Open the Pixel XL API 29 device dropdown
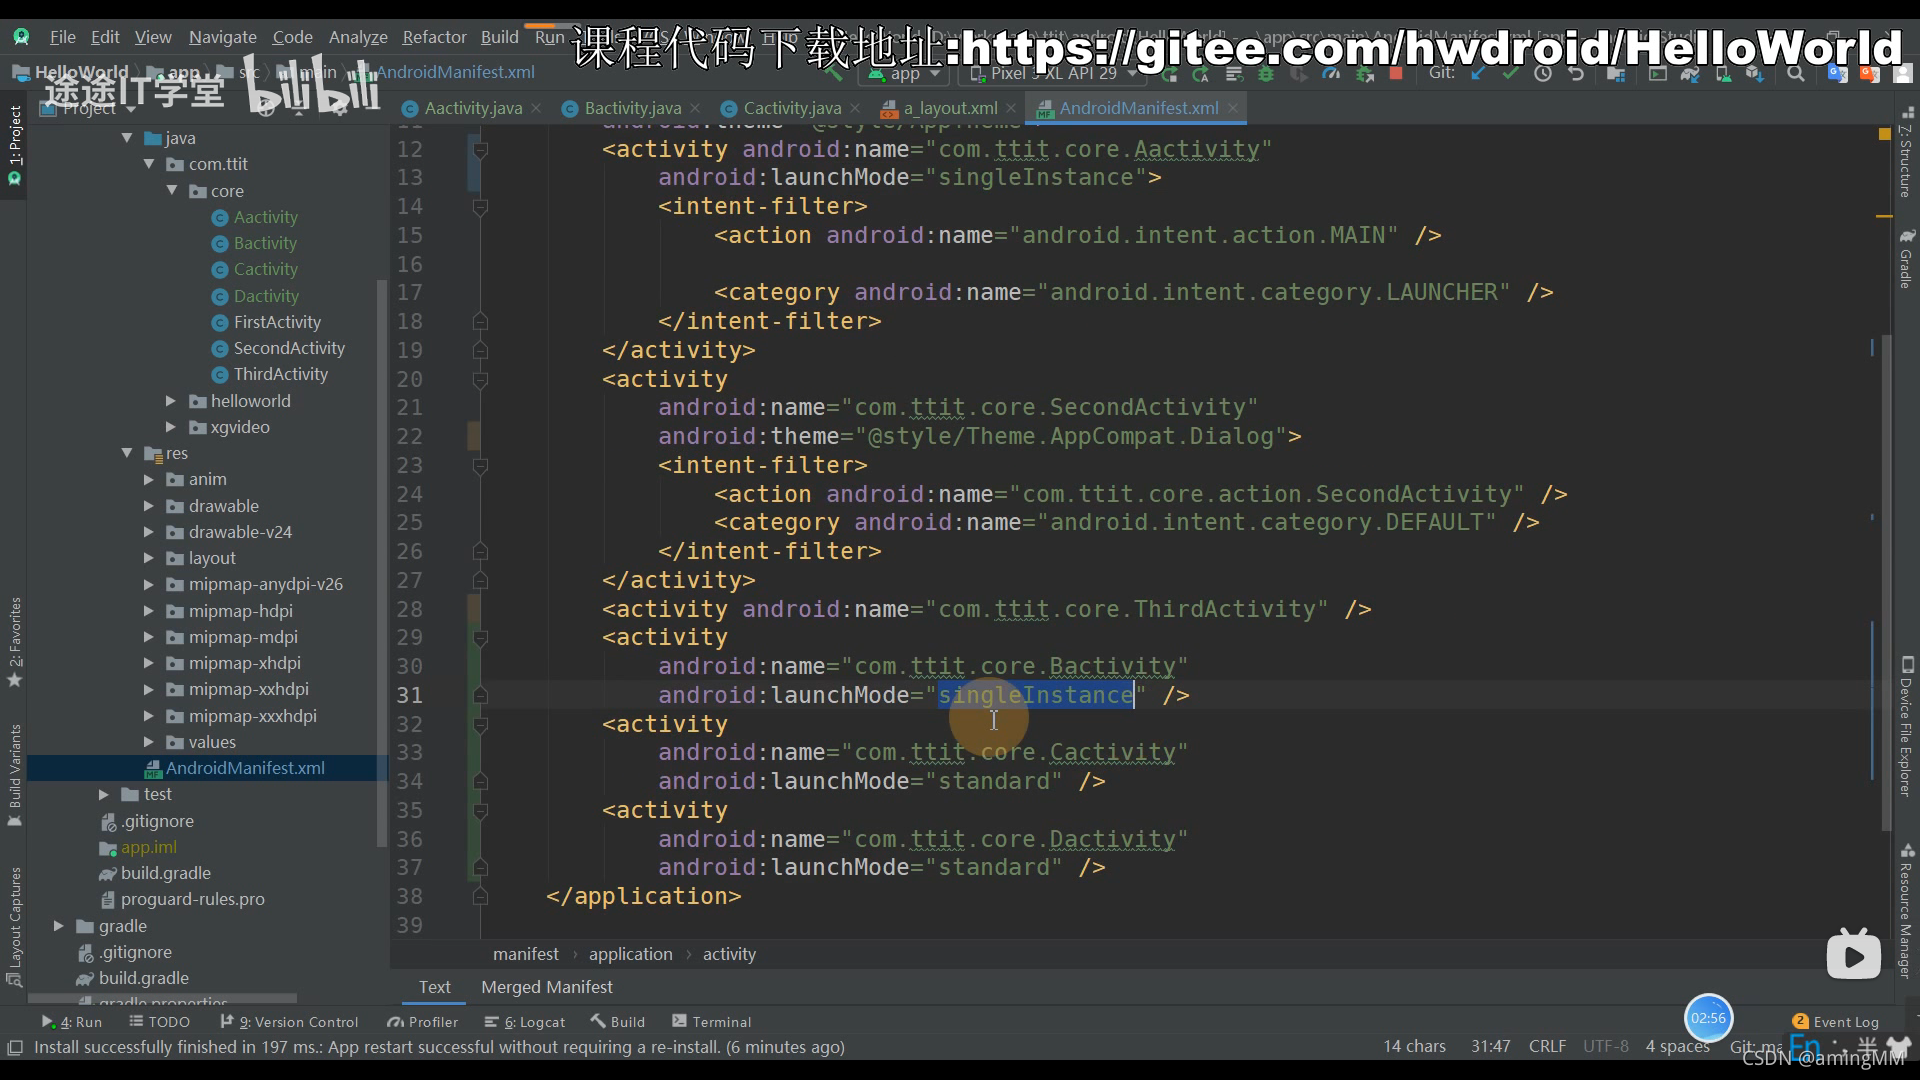Screen dimensions: 1920x1080 (1052, 73)
